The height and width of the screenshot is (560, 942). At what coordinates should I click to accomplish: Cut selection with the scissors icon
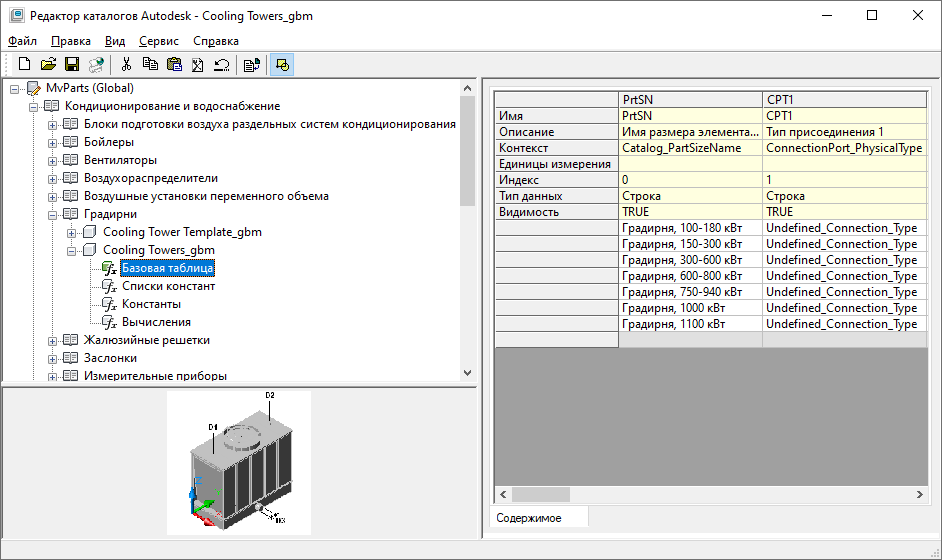126,64
